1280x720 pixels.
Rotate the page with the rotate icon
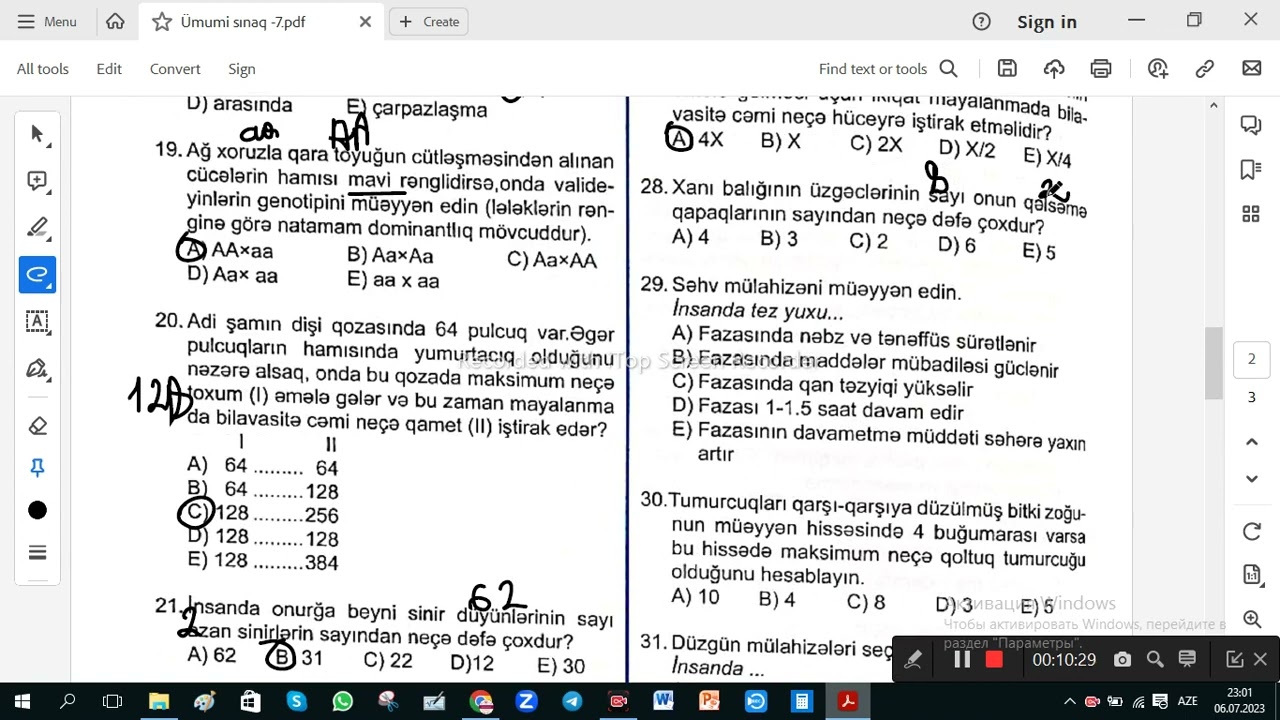pyautogui.click(x=1251, y=532)
